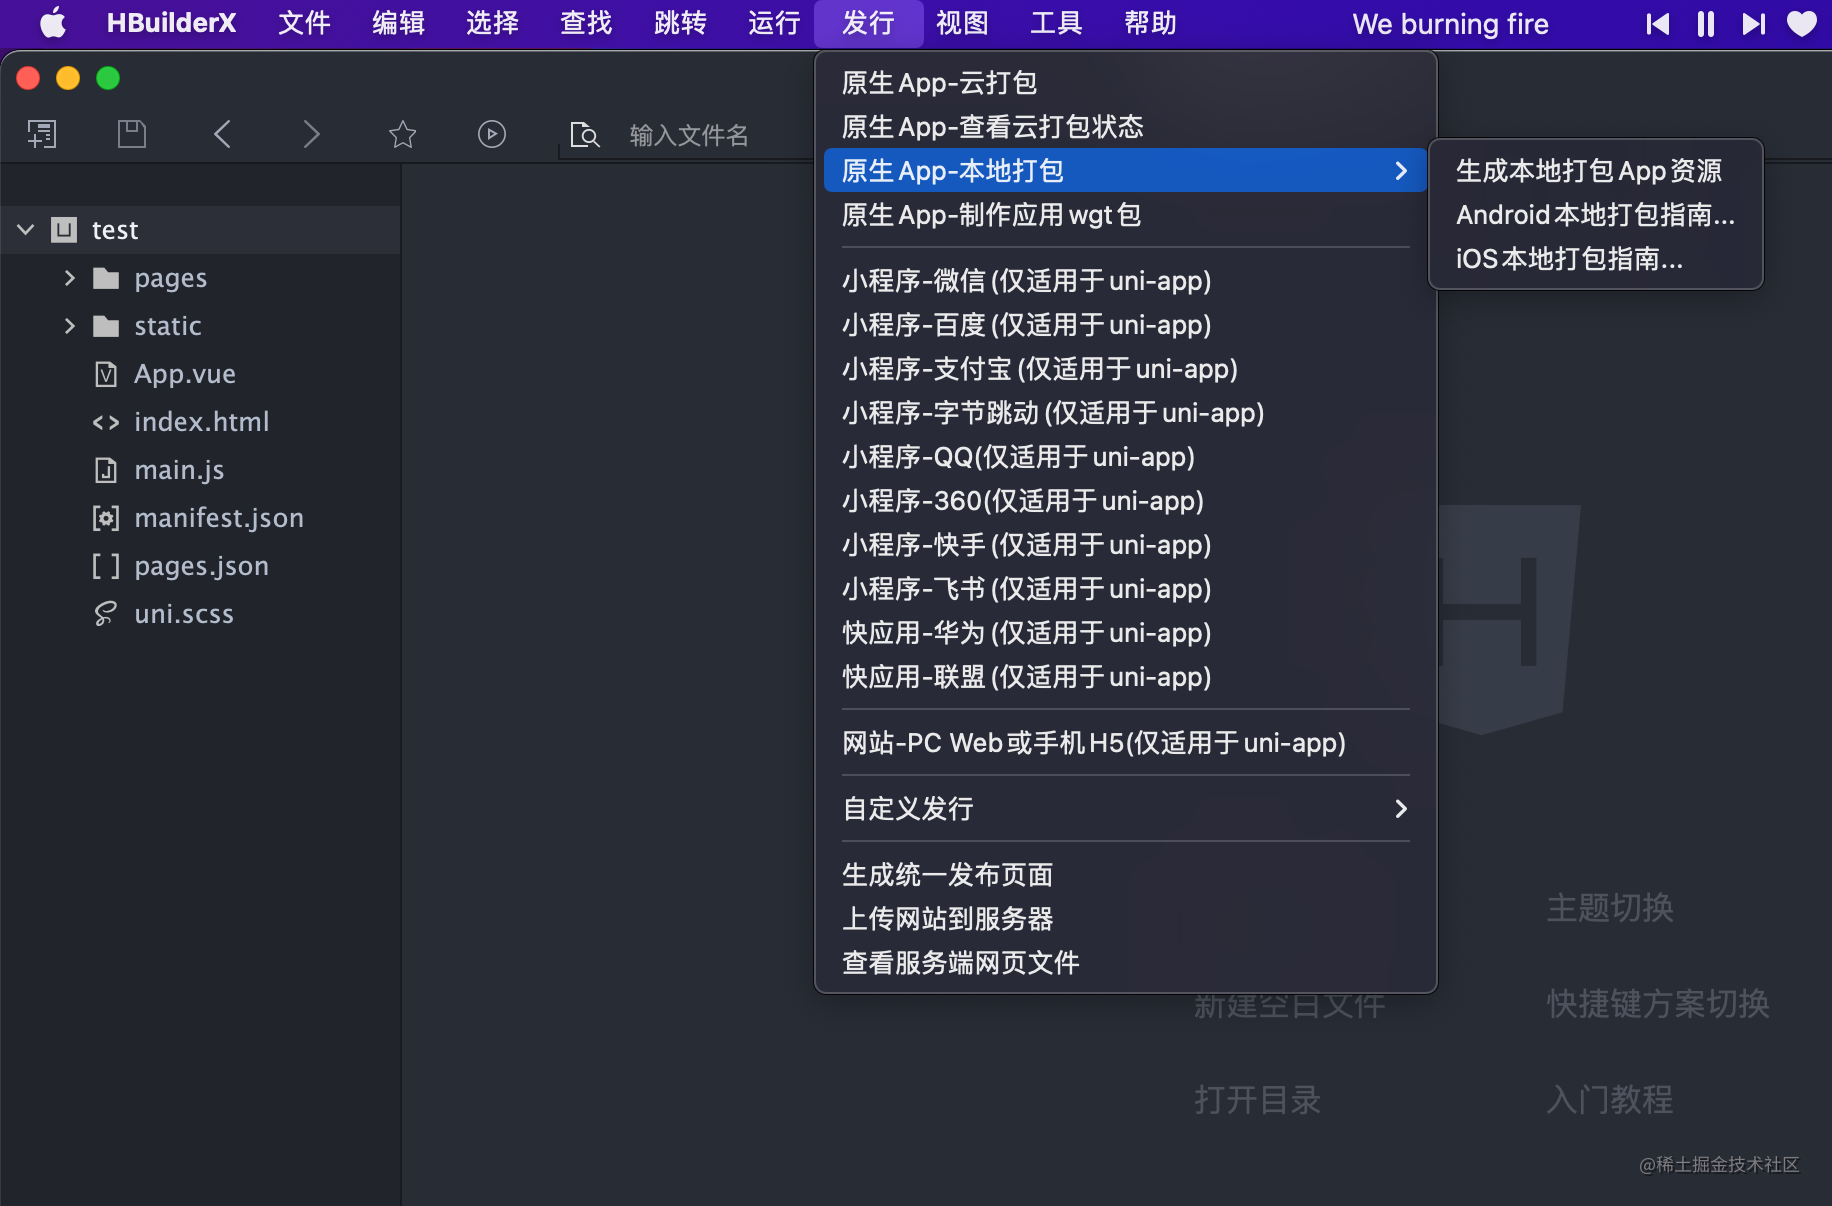Publish to 快应用-联盟
1832x1206 pixels.
point(1125,676)
